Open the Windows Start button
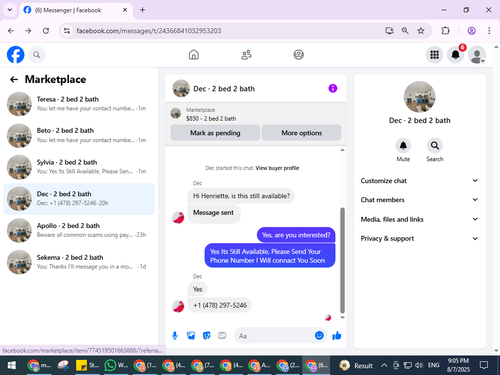 [x=12, y=366]
